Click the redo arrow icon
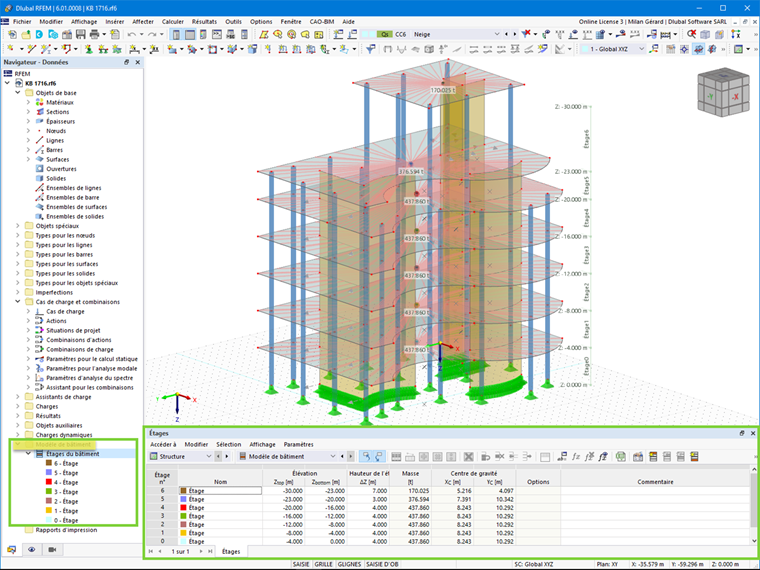Screen dimensions: 760x570 click(152, 34)
